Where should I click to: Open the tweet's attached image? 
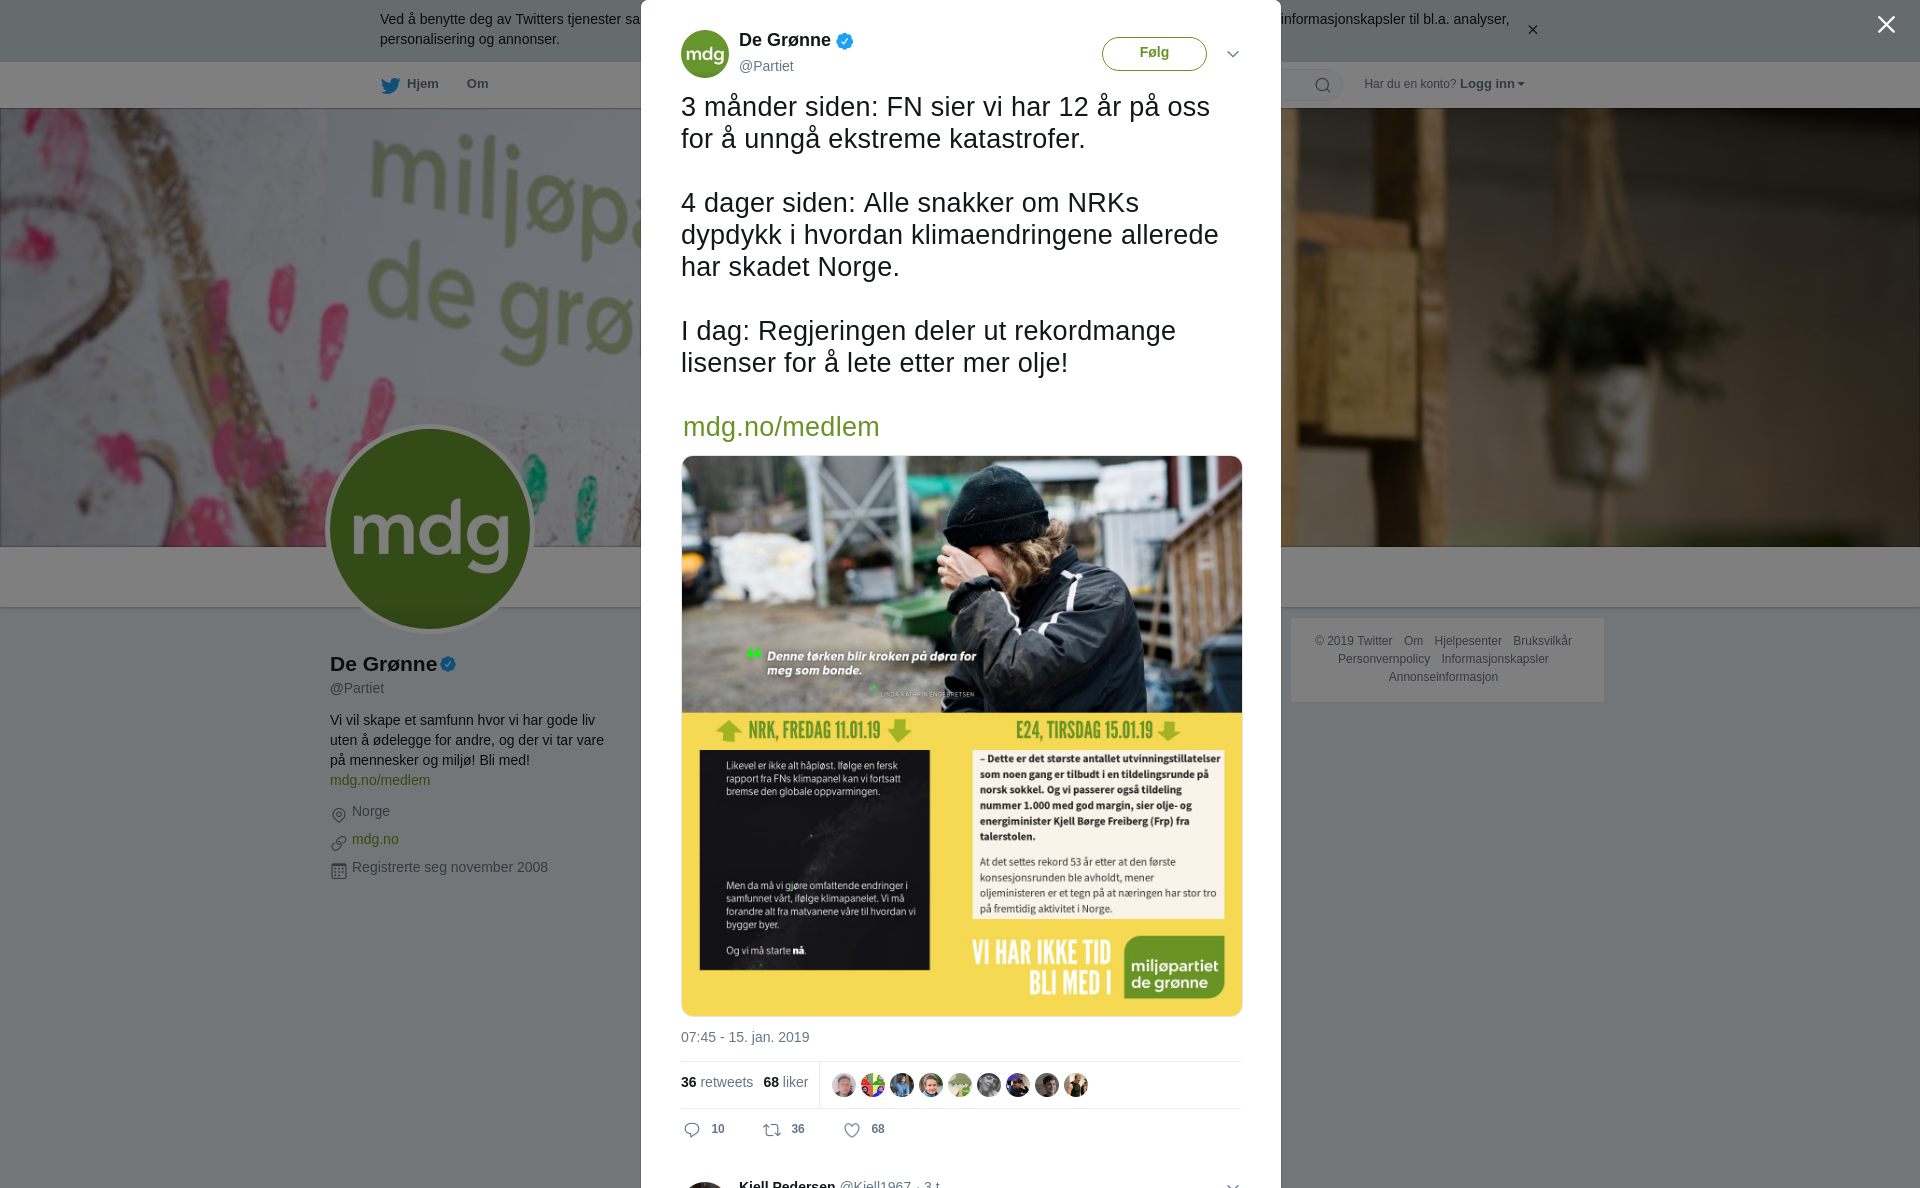click(962, 736)
